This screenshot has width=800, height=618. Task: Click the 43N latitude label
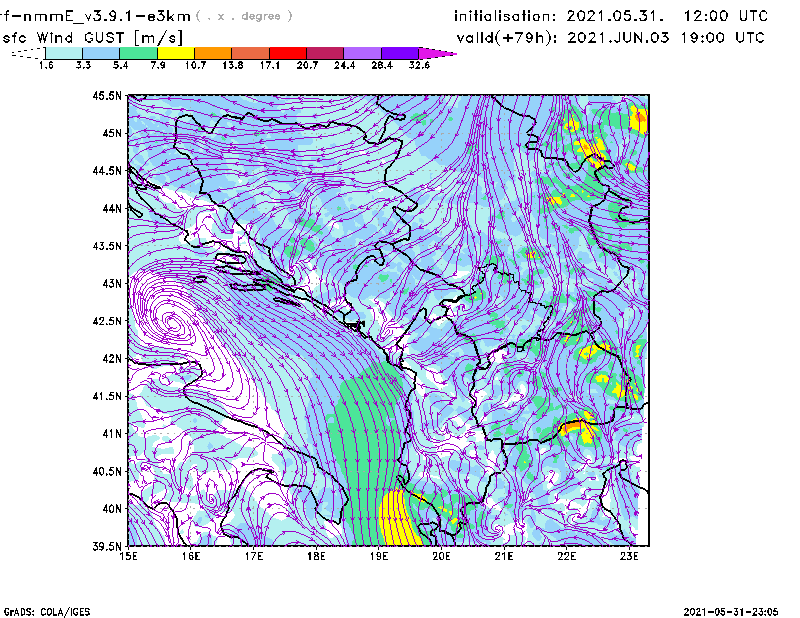click(x=112, y=283)
